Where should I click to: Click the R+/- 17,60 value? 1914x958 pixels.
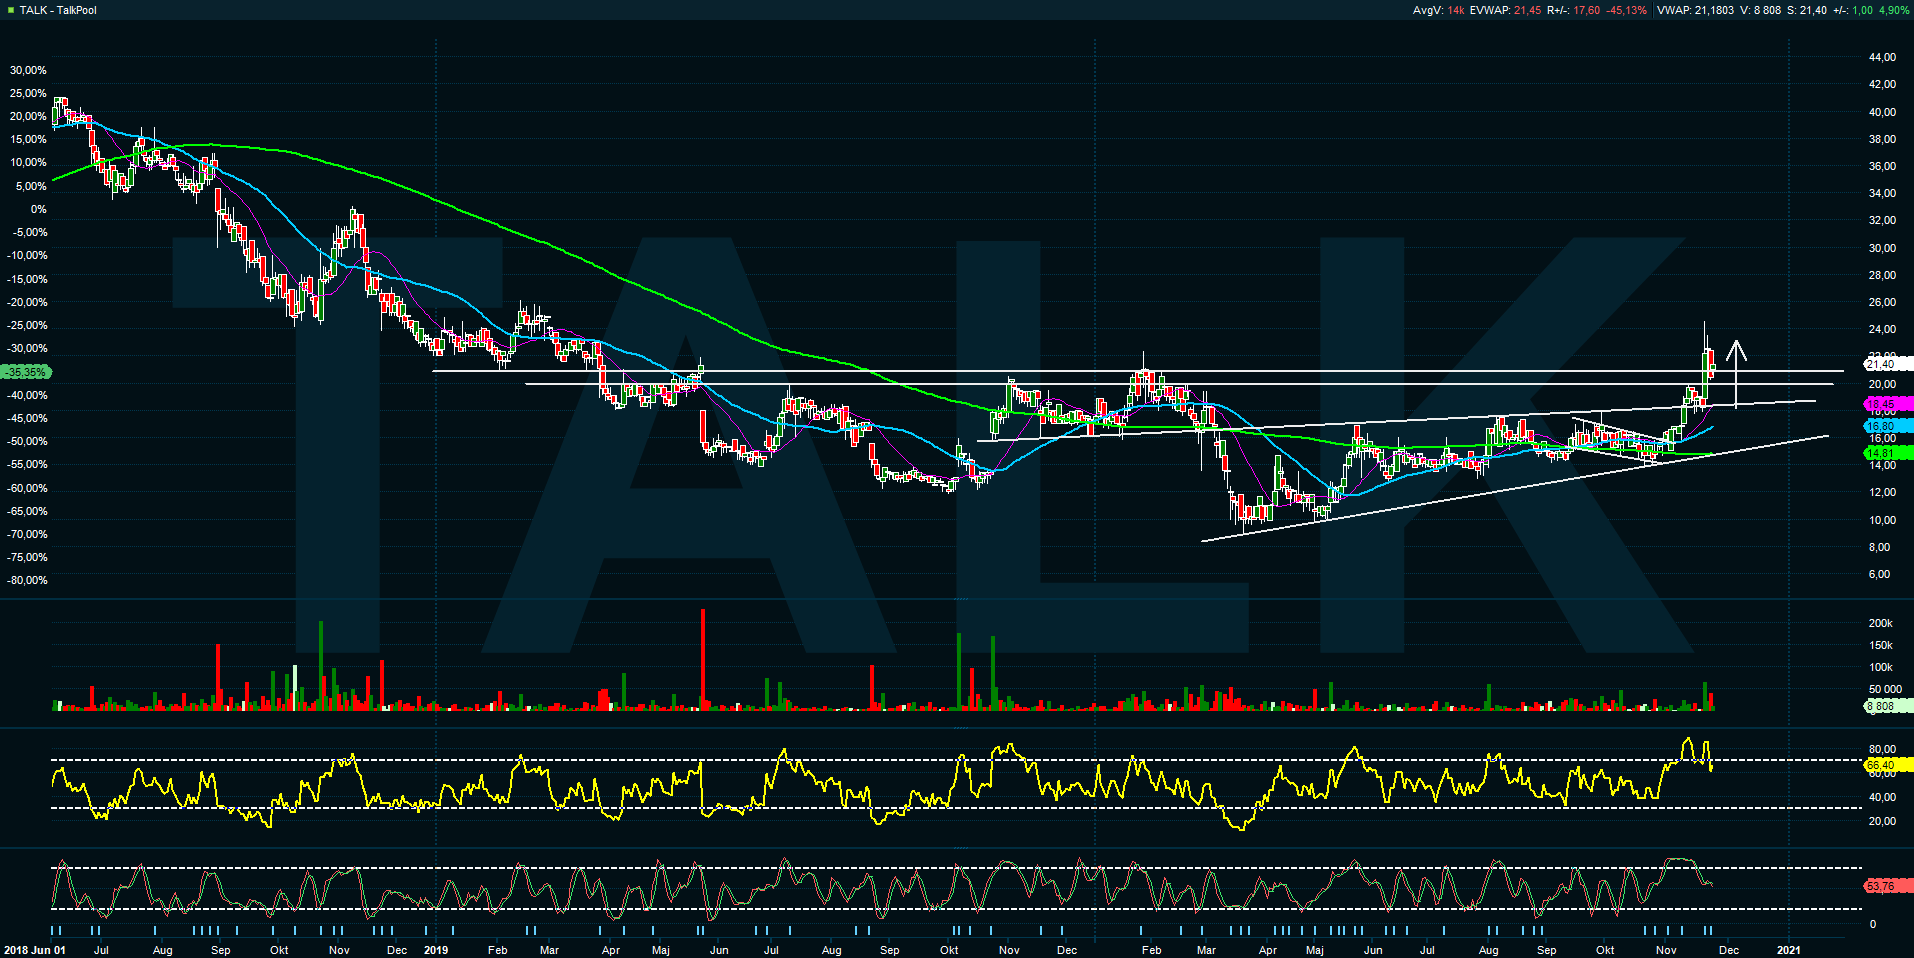(x=1573, y=10)
